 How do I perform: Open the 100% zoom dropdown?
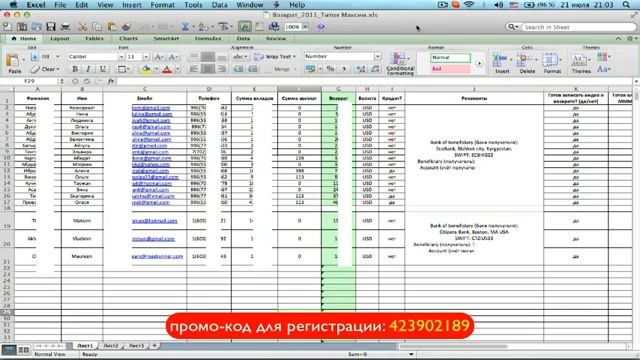click(305, 27)
